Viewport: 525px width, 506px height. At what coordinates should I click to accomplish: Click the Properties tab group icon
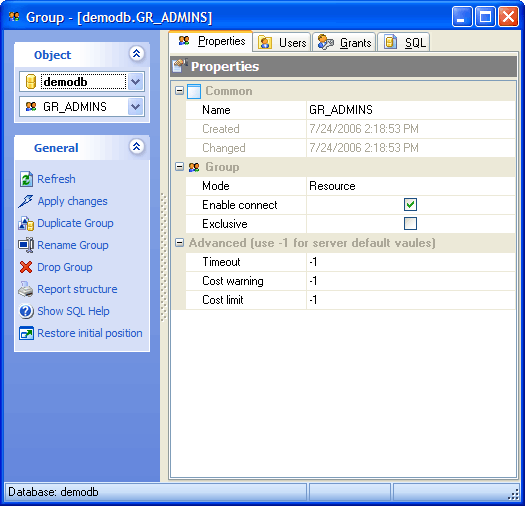pos(184,41)
